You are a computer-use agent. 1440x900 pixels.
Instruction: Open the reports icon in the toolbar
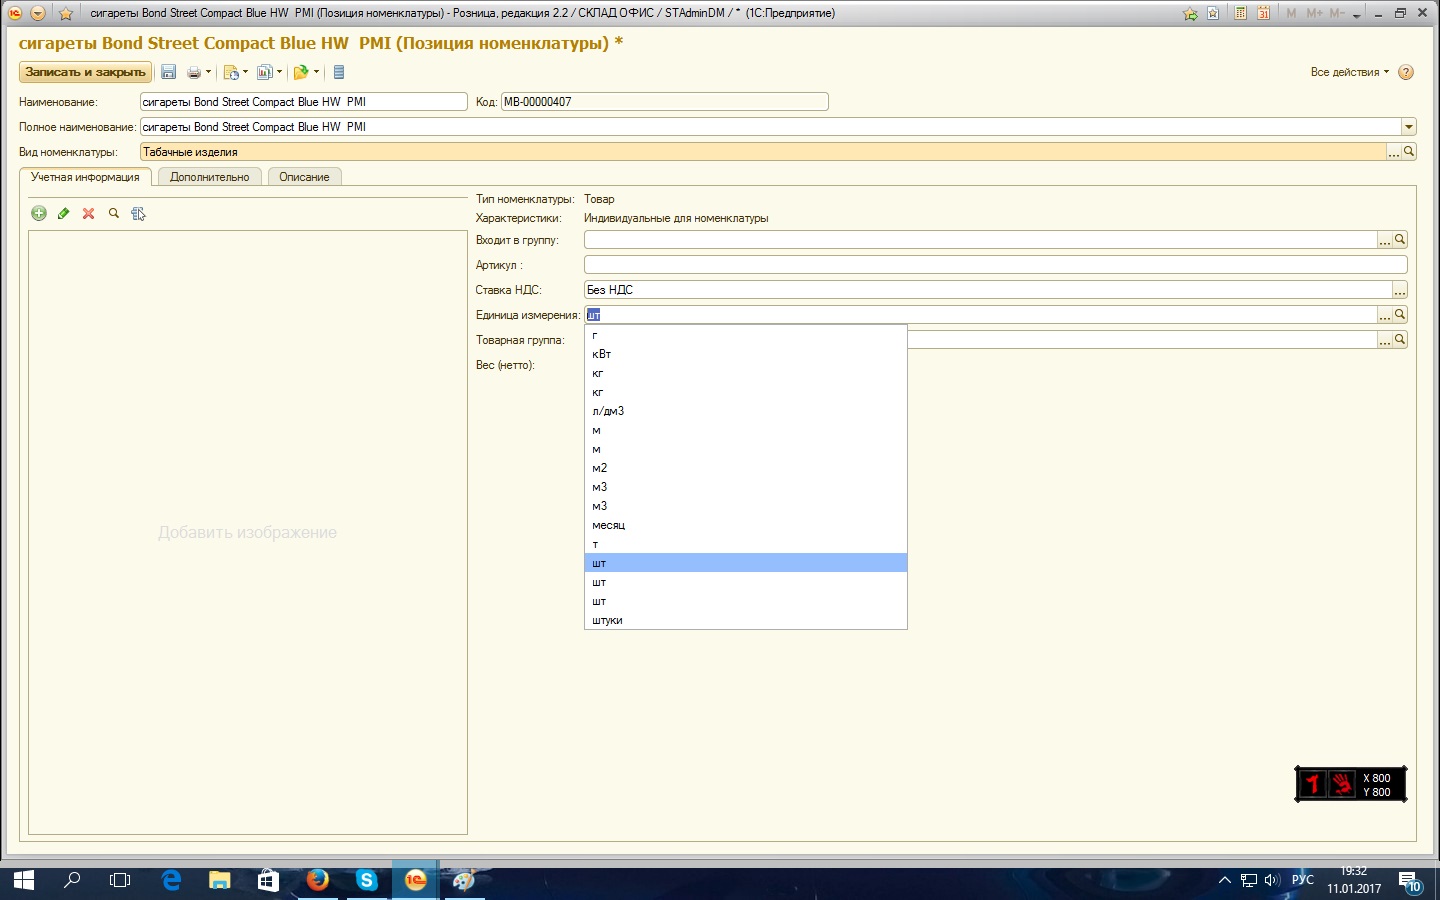[x=264, y=72]
